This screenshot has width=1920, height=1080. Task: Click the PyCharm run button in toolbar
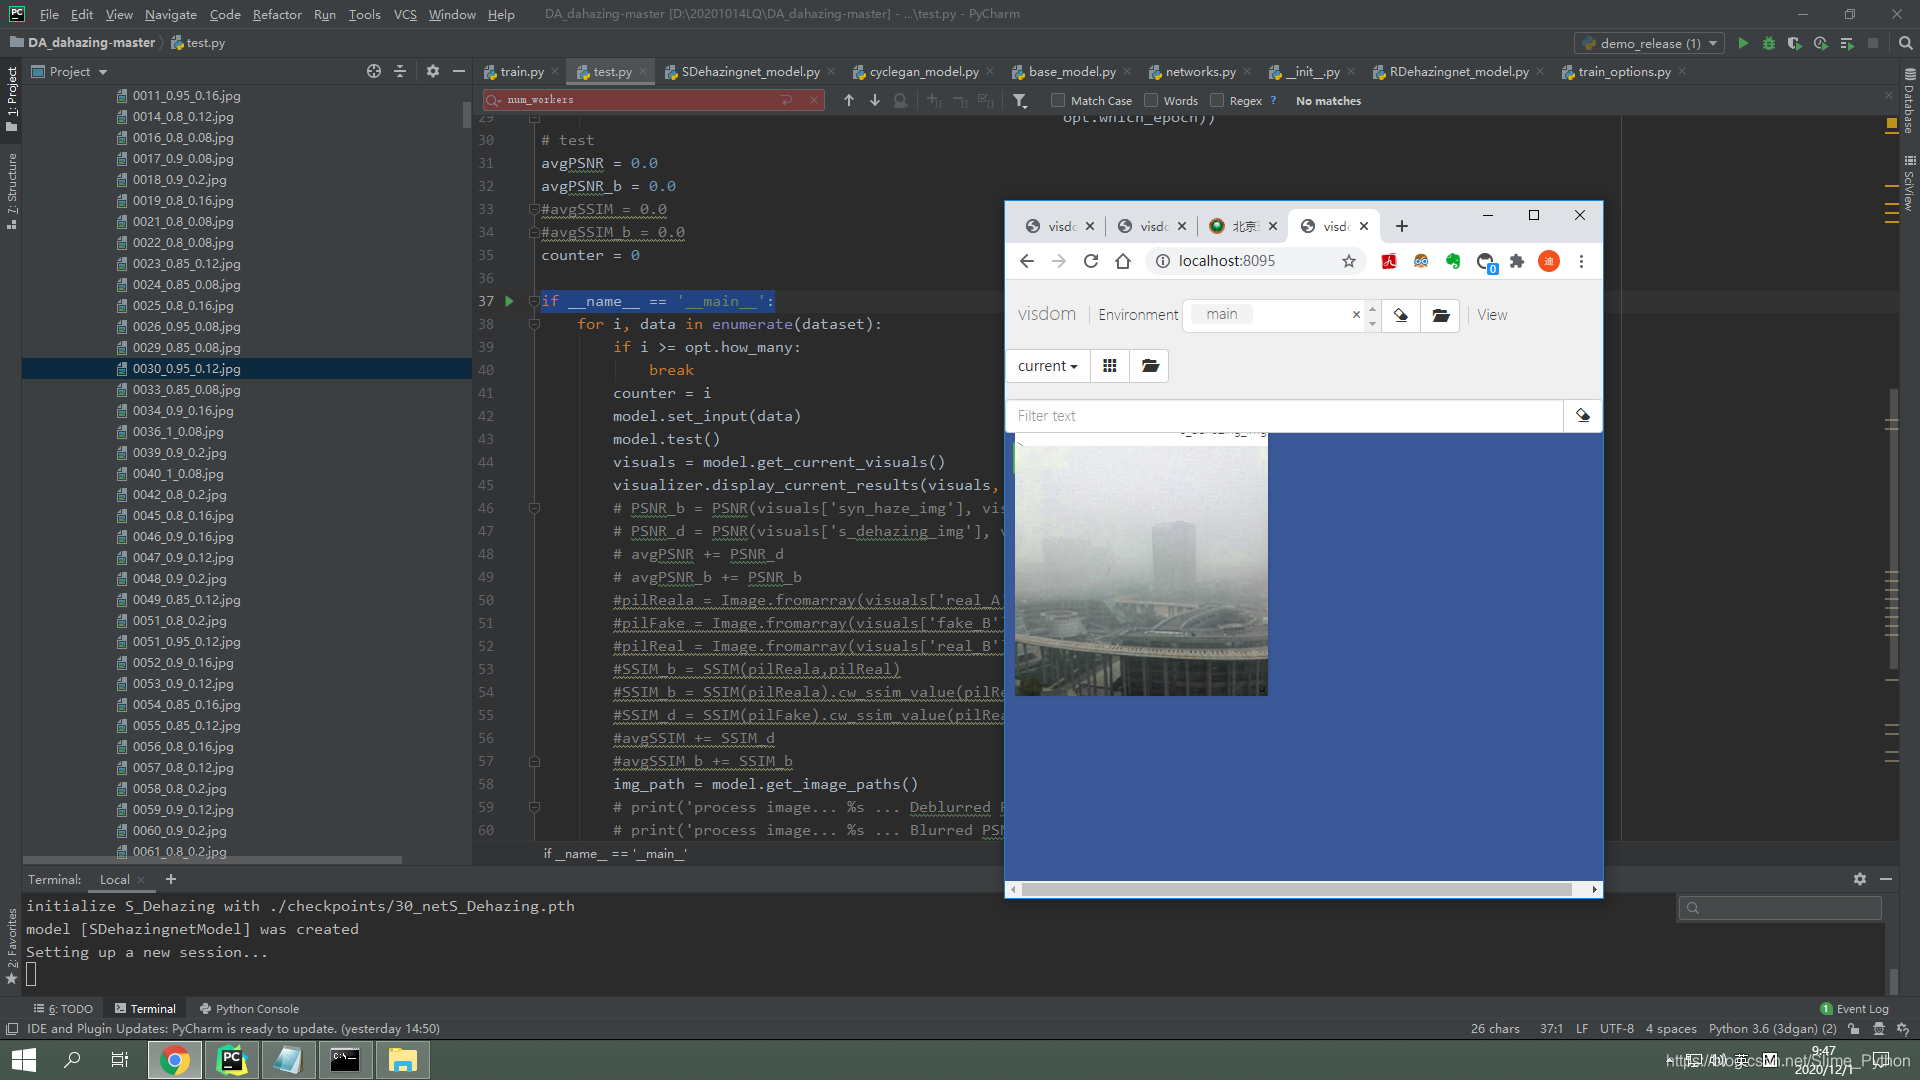1743,44
